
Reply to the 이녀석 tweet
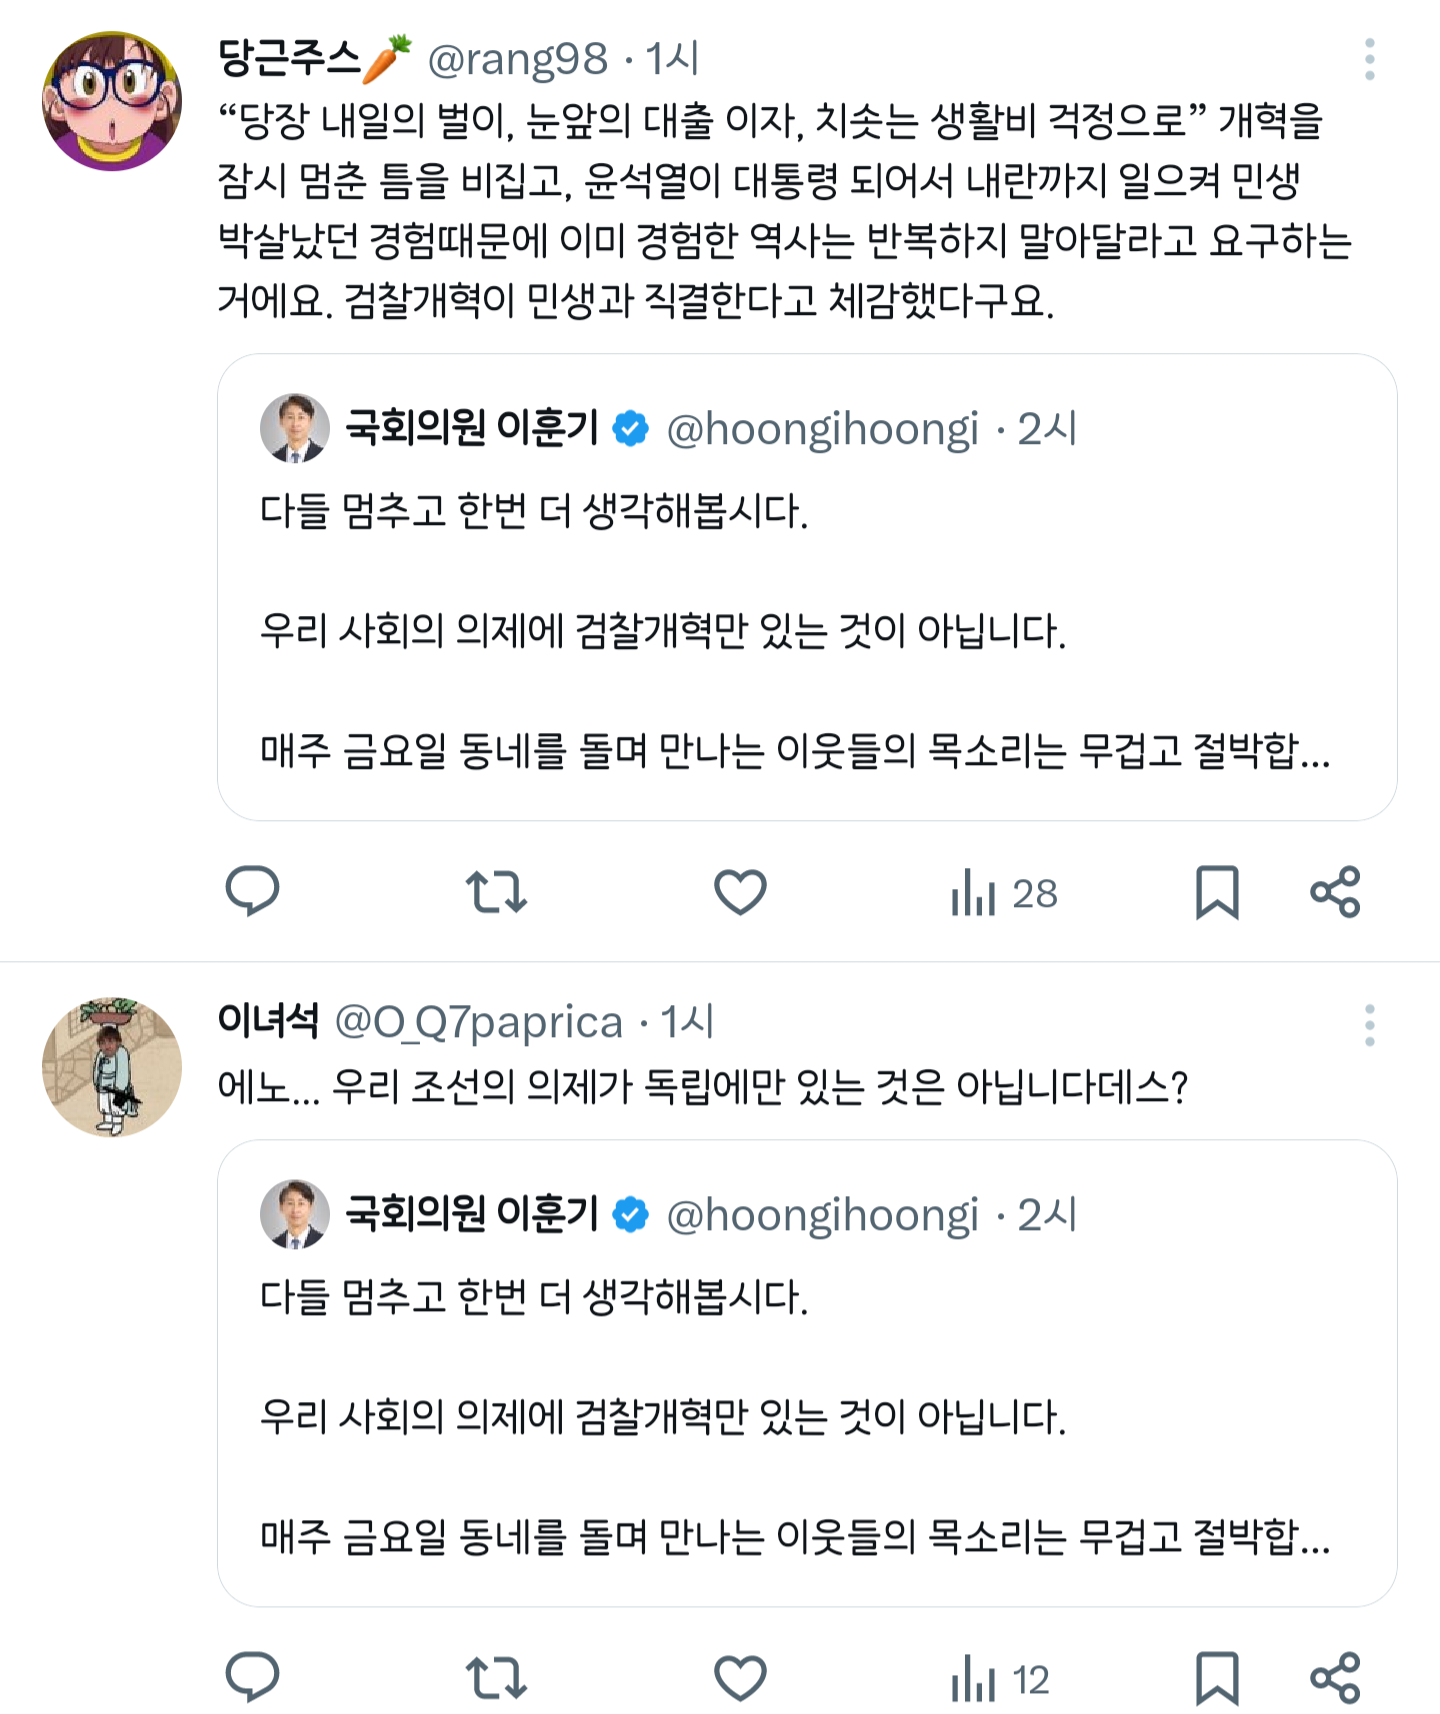click(252, 1677)
